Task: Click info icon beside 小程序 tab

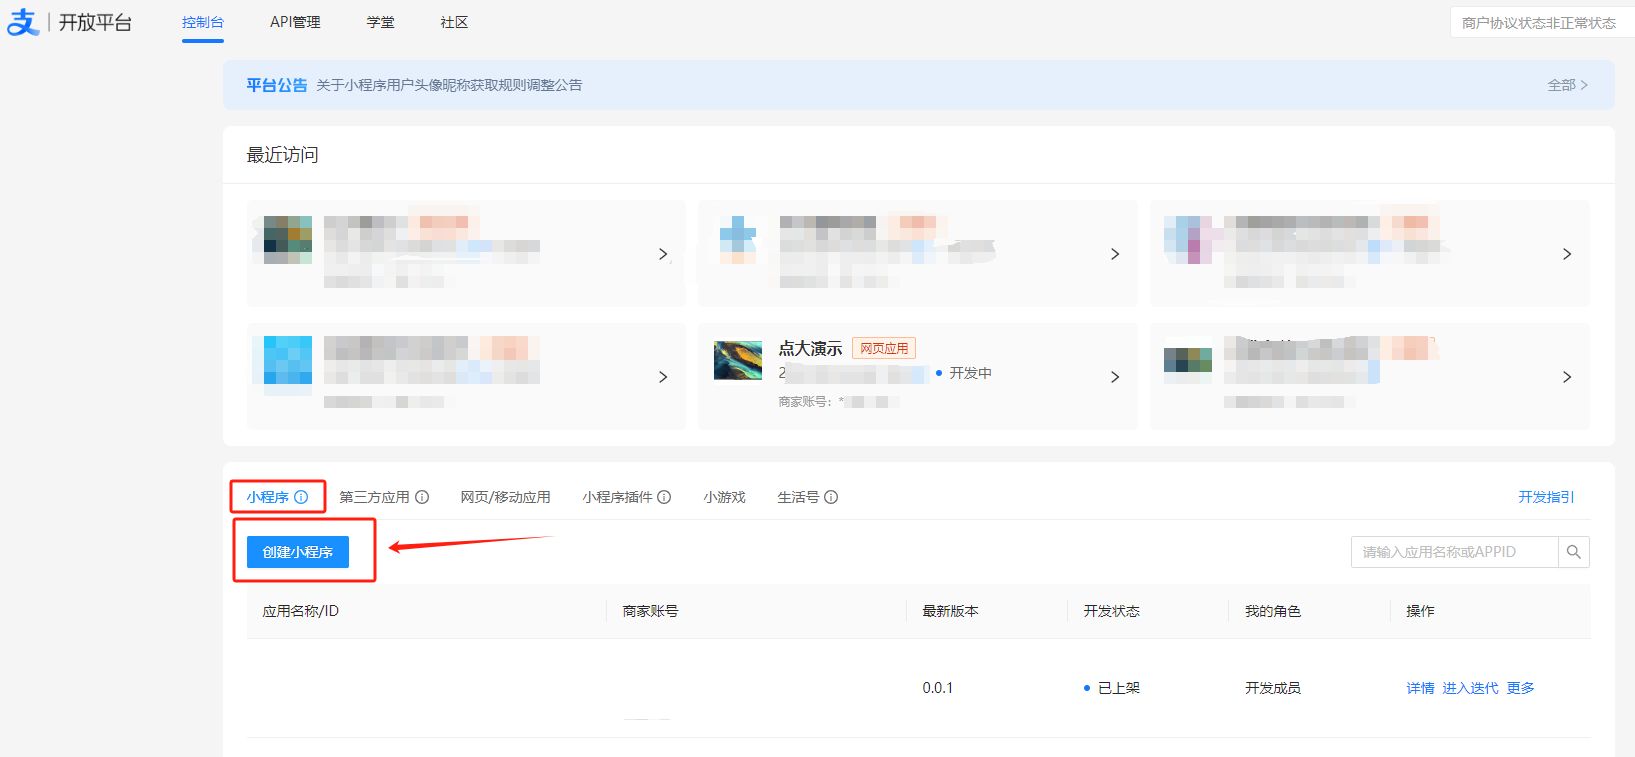Action: (301, 497)
